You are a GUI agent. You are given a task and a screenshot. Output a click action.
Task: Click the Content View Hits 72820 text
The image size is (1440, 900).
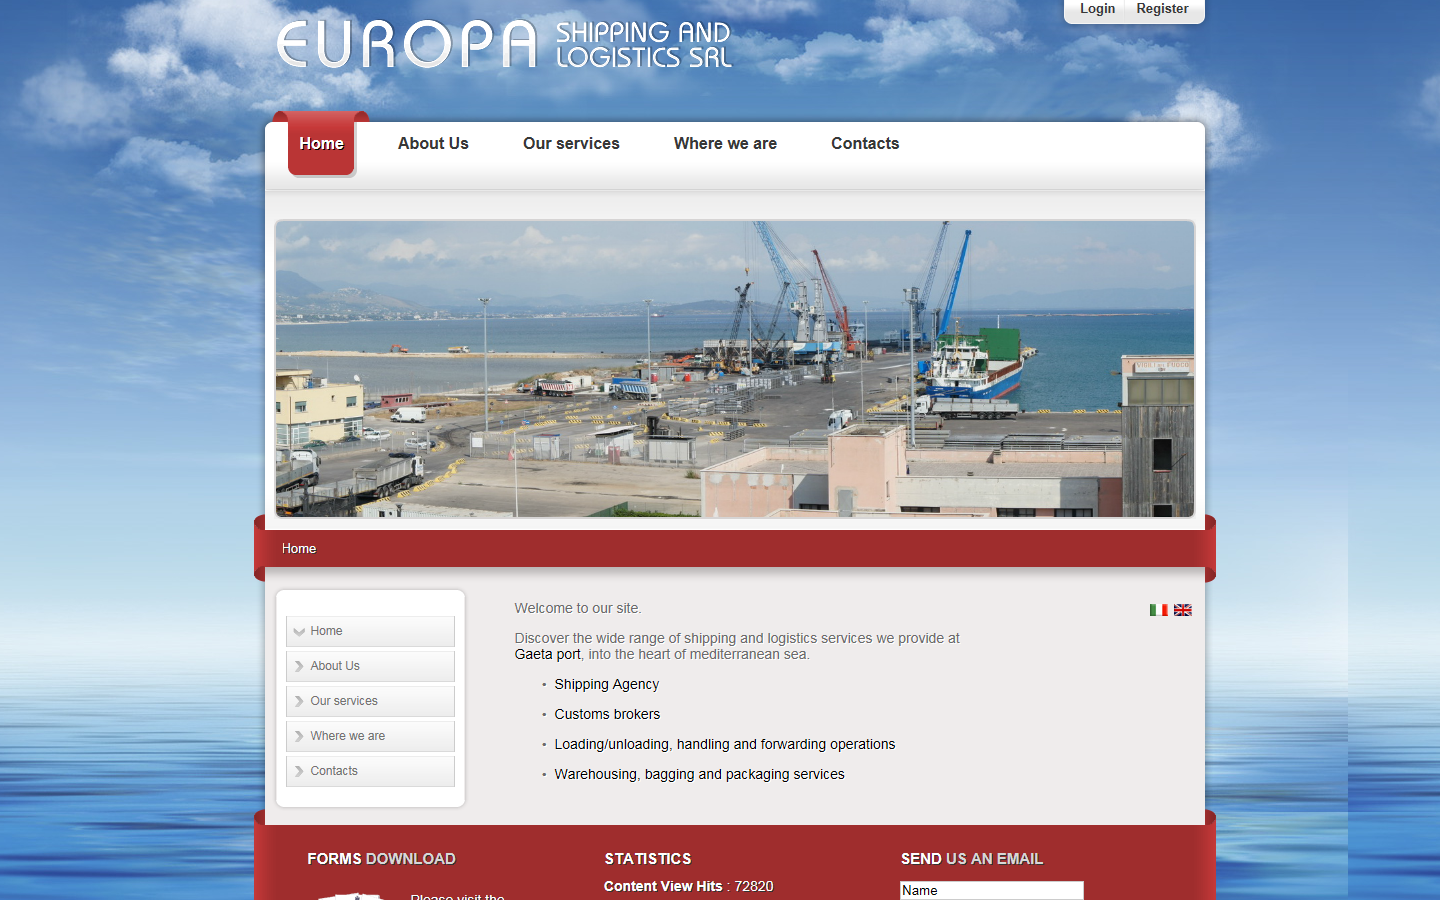(x=688, y=886)
